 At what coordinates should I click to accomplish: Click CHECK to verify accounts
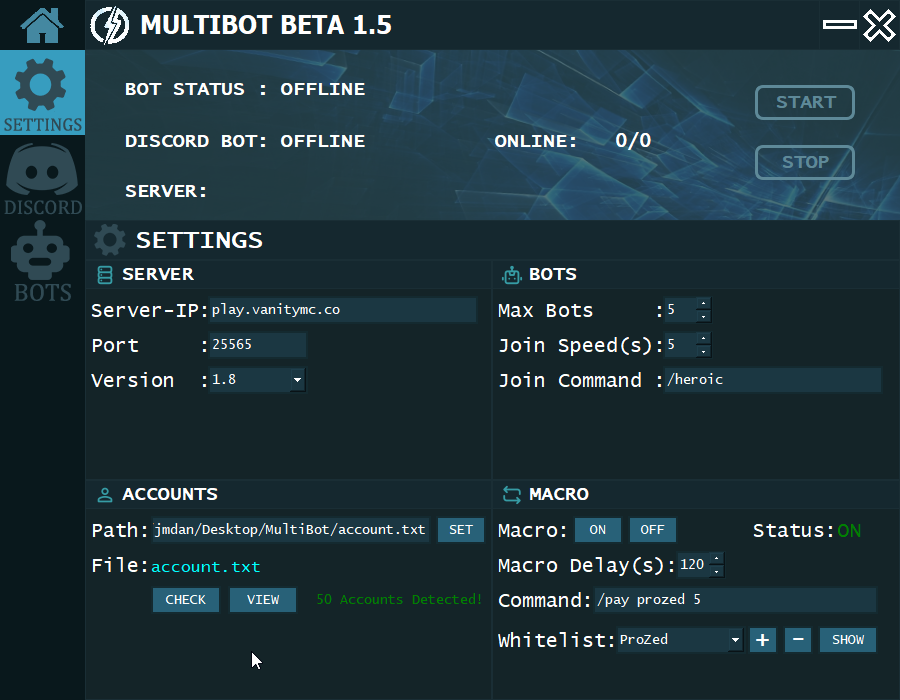click(x=185, y=600)
